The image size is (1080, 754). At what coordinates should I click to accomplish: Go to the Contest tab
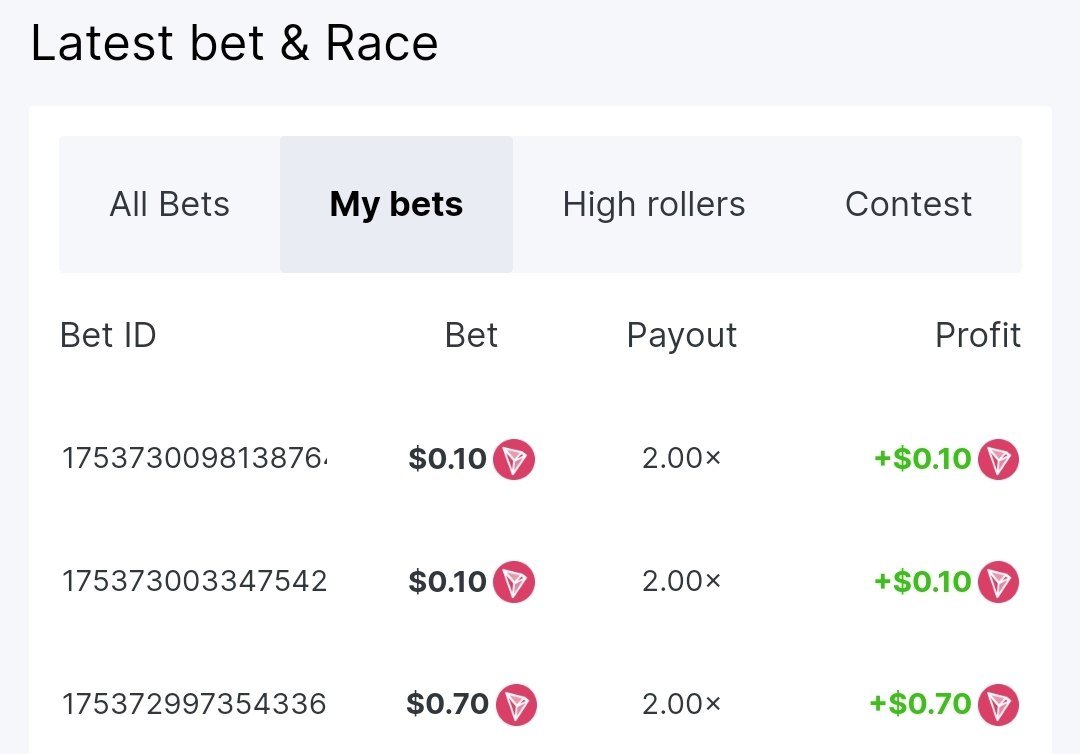point(908,205)
